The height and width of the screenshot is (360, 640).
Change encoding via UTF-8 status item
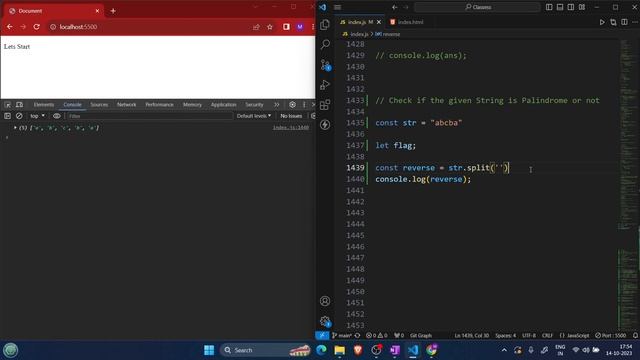tap(529, 335)
